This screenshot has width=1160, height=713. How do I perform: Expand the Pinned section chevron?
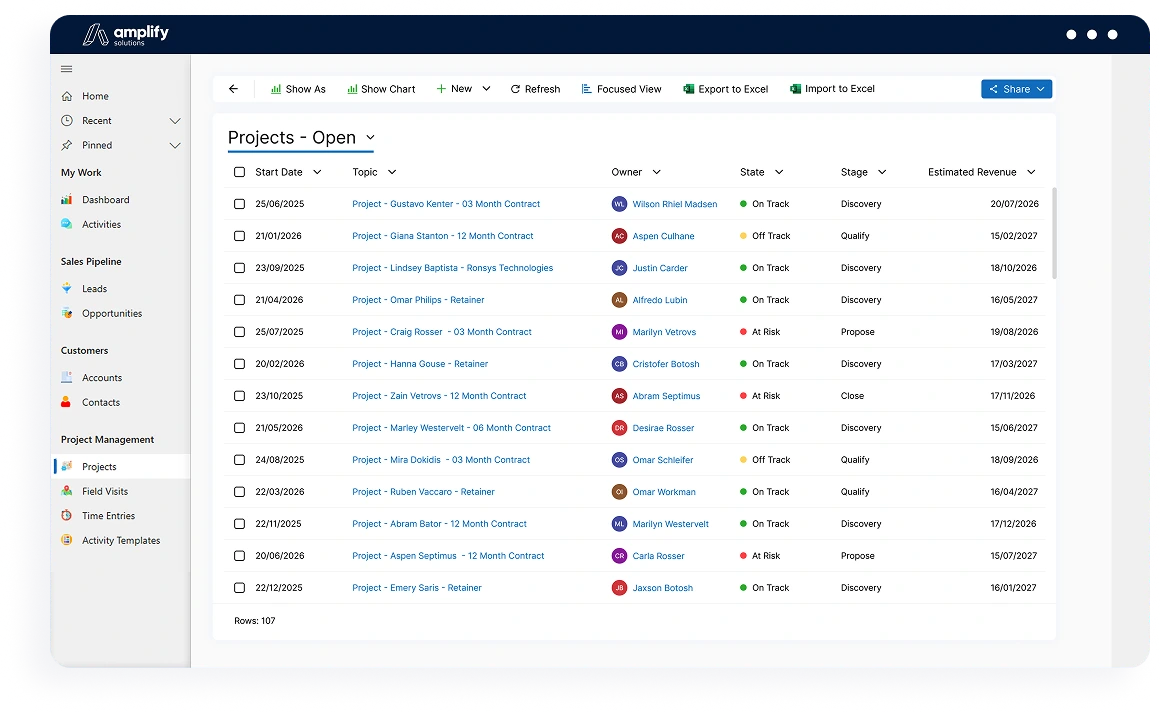pyautogui.click(x=175, y=145)
